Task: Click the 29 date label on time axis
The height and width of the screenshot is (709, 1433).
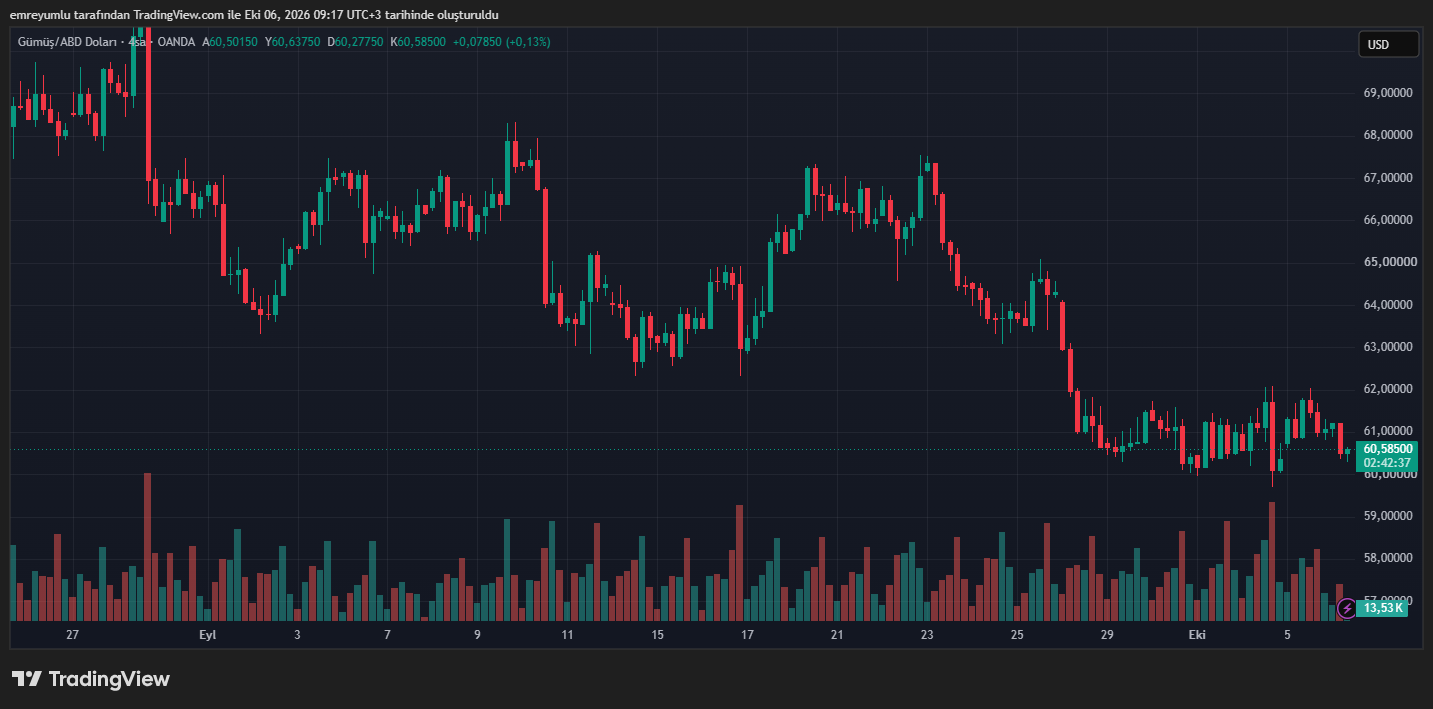Action: pos(1107,635)
